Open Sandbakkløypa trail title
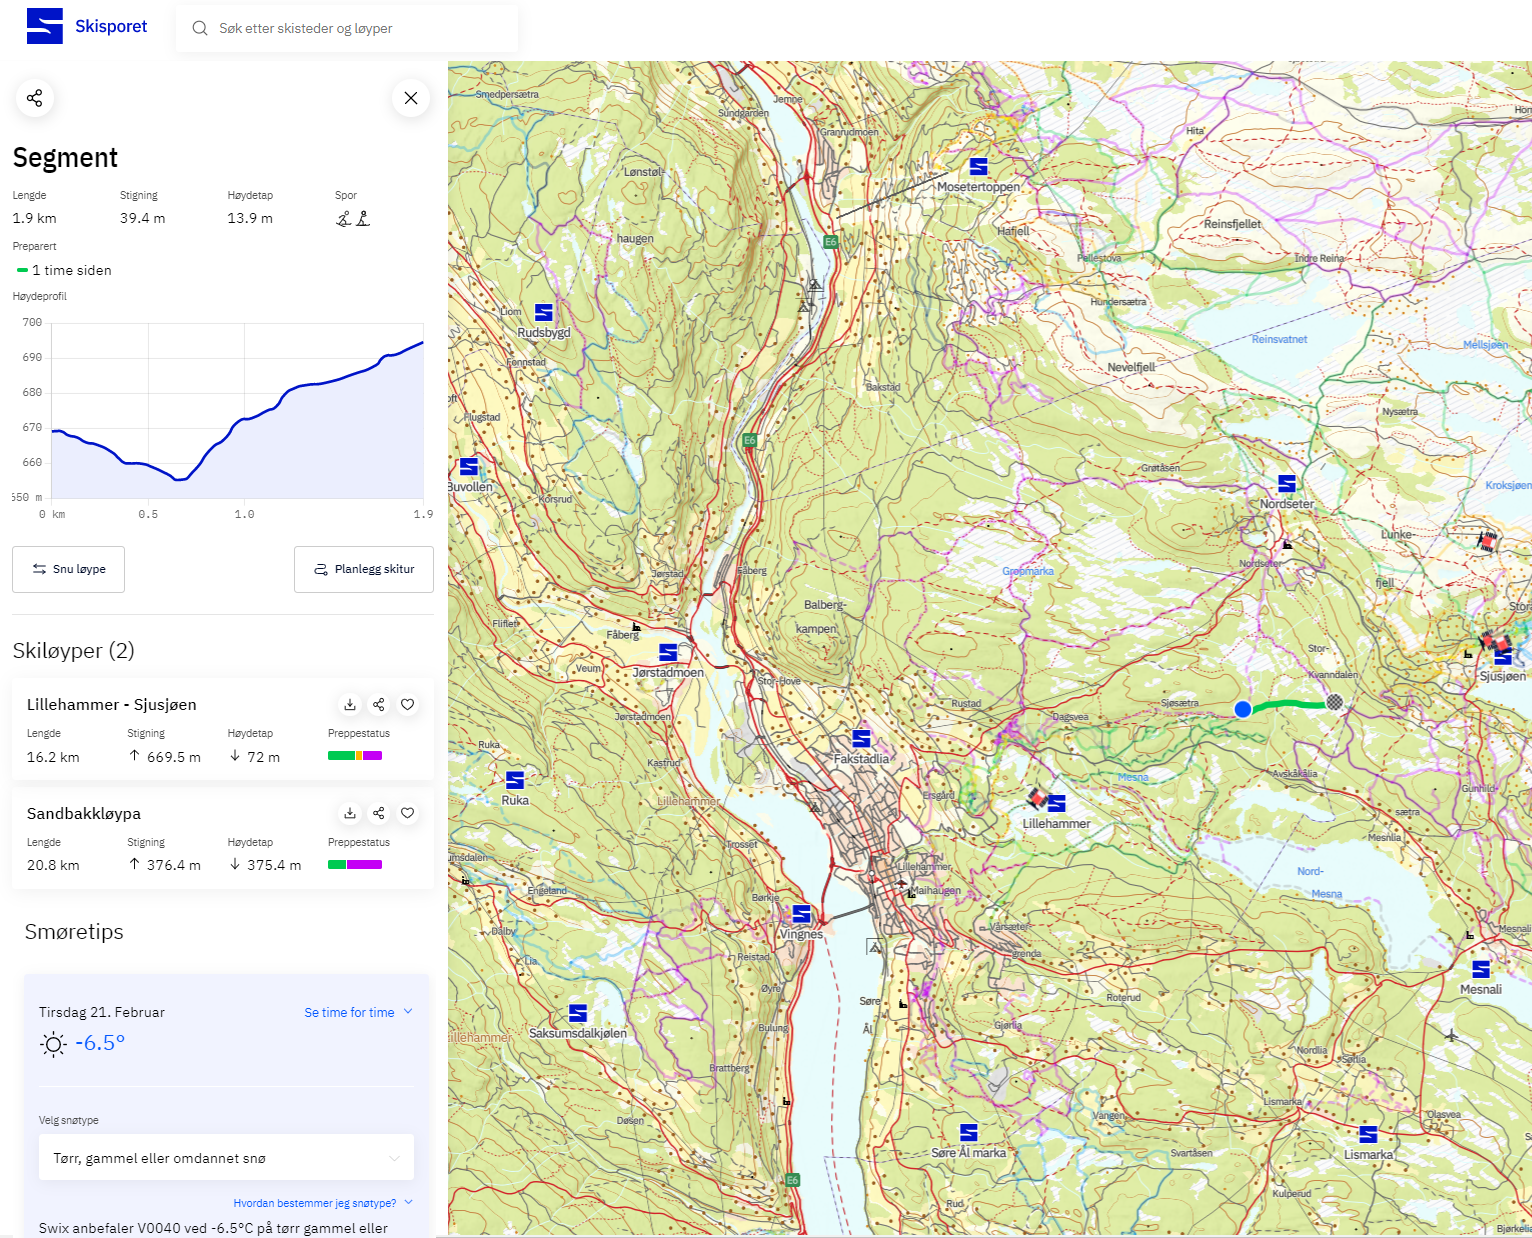 tap(84, 814)
